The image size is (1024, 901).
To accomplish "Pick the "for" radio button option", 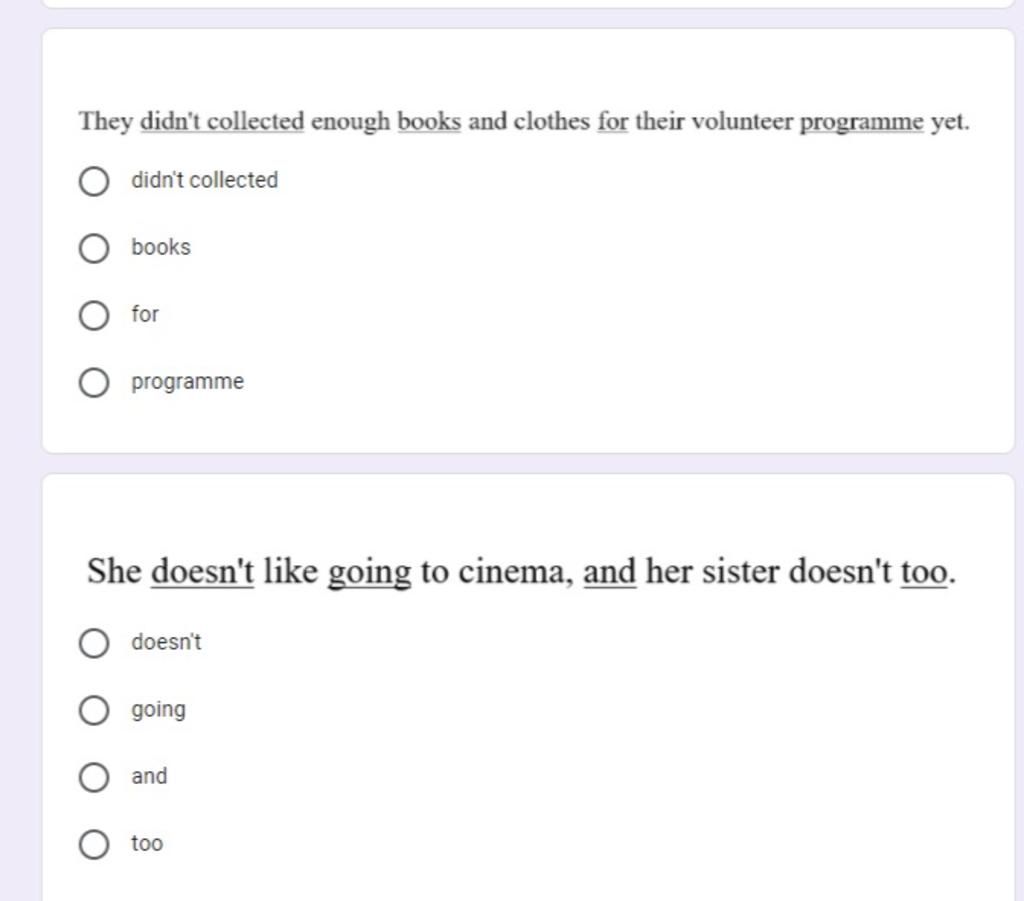I will pos(94,315).
